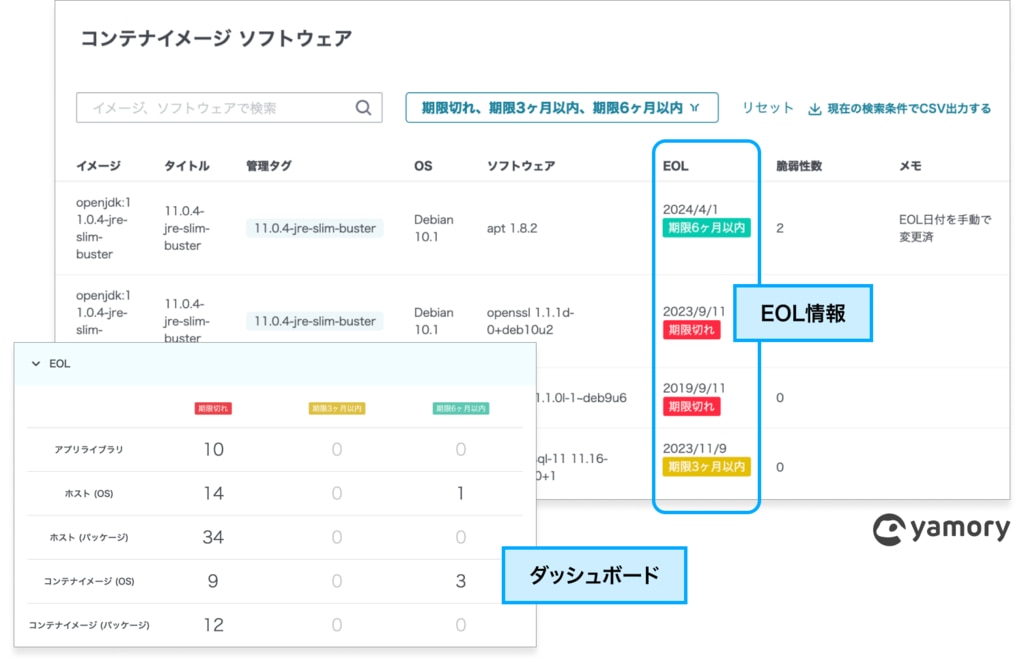
Task: Click expired count 34 for ホスト (パッケージ)
Action: point(213,537)
